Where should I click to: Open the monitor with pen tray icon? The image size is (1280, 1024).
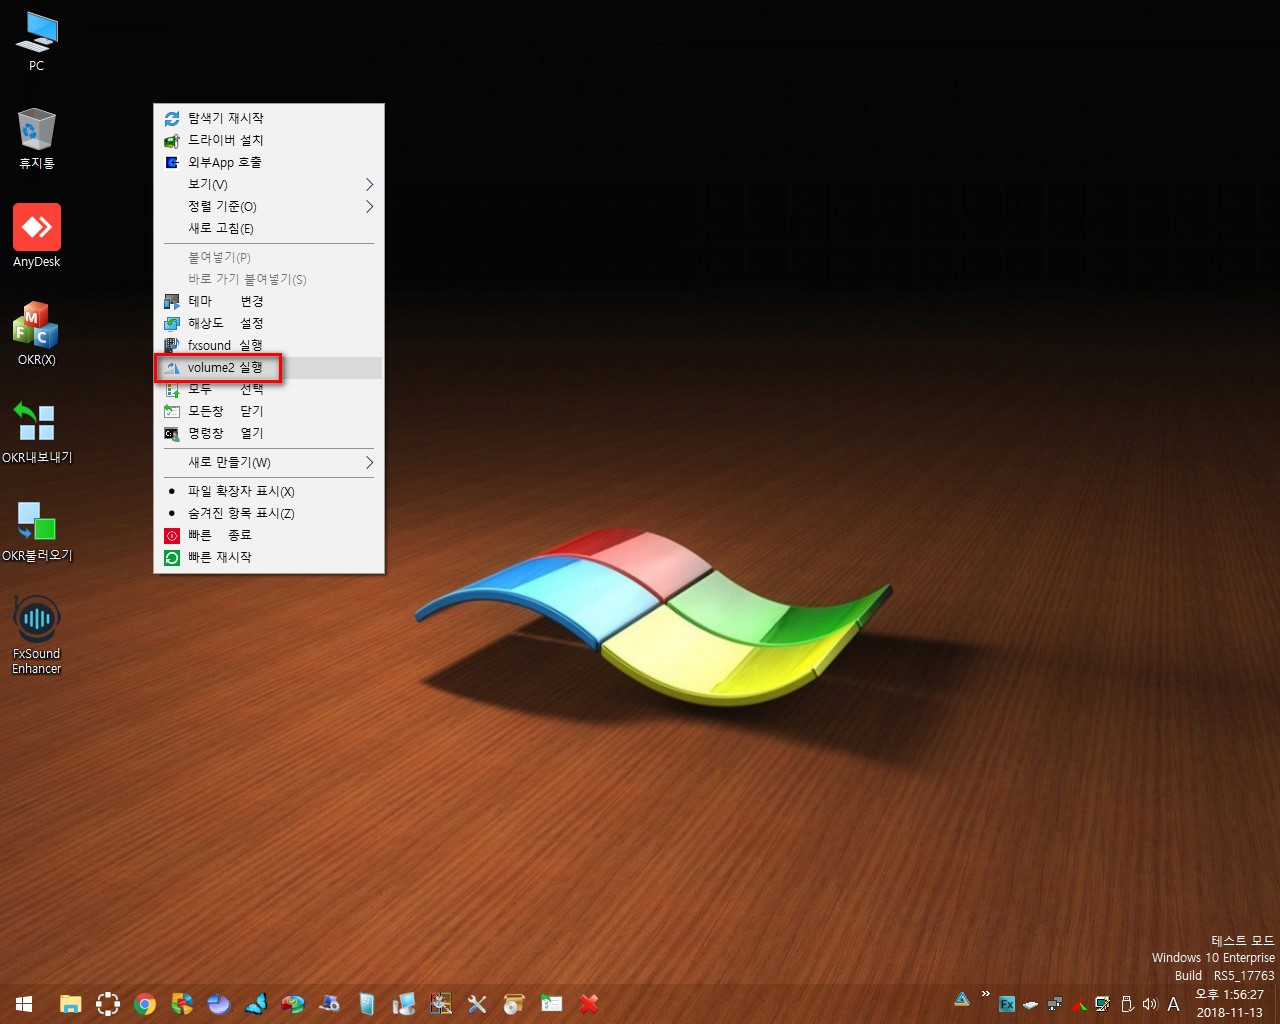pyautogui.click(x=1103, y=1004)
